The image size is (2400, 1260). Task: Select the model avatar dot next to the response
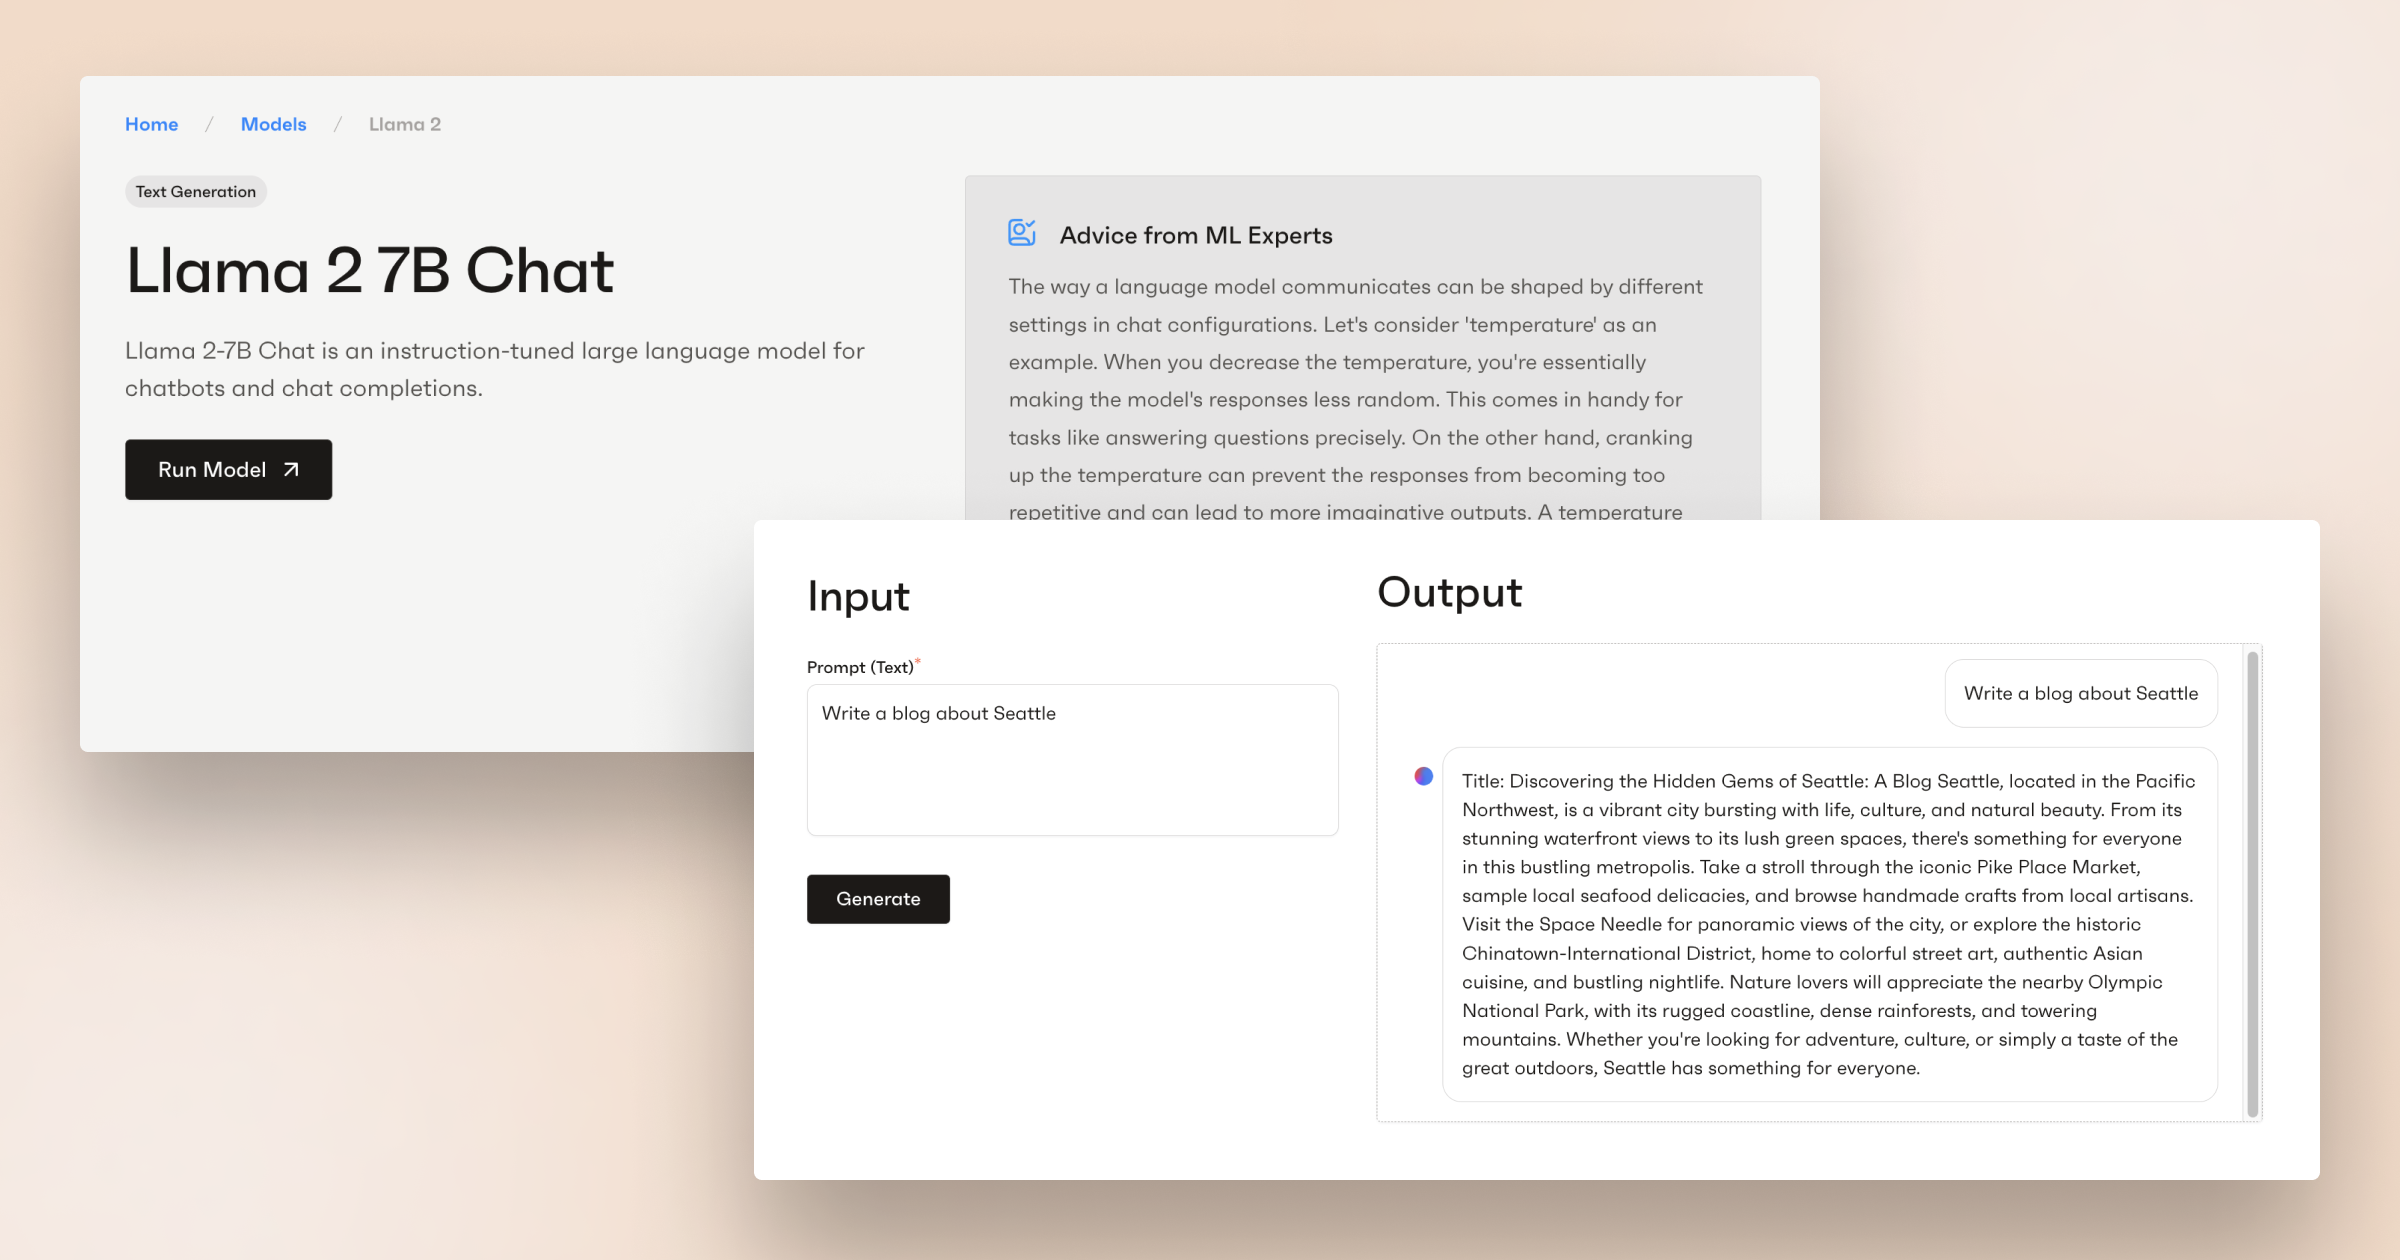coord(1424,775)
